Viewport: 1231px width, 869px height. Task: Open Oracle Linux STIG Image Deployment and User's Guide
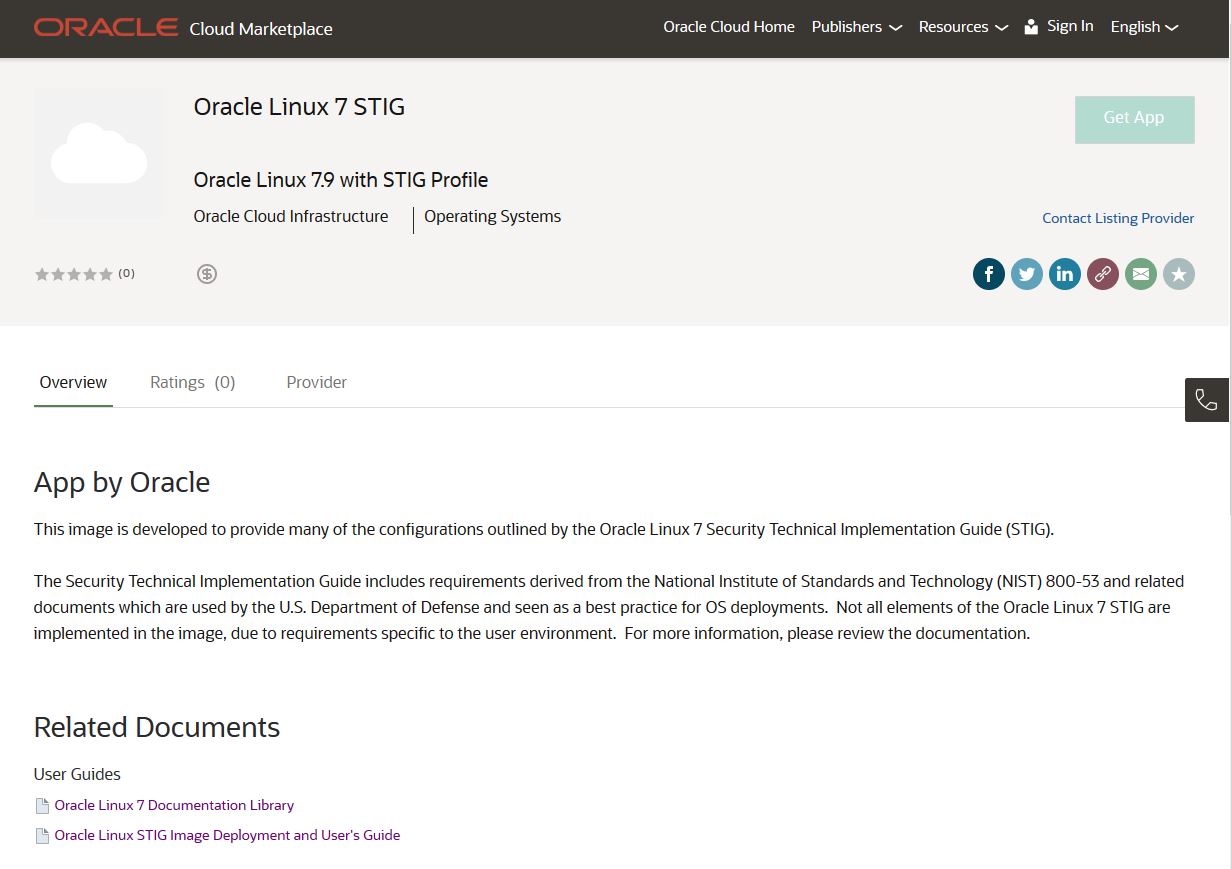click(x=227, y=834)
